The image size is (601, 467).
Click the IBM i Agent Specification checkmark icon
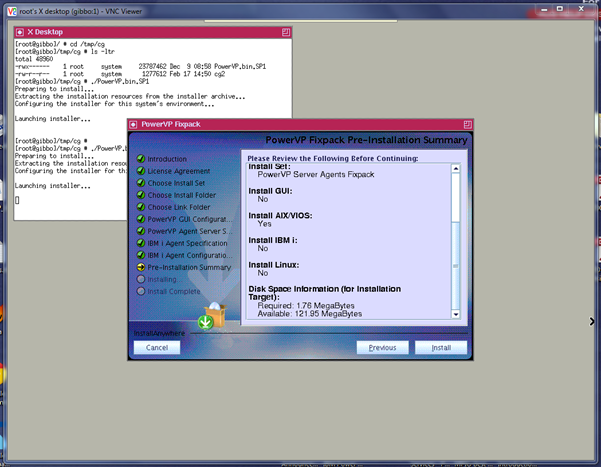point(141,243)
